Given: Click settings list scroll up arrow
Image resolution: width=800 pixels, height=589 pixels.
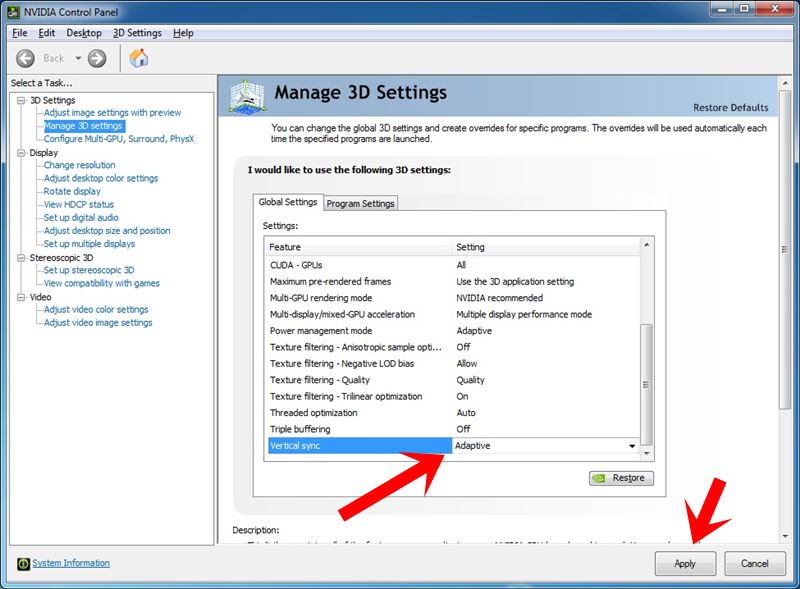Looking at the screenshot, I should pyautogui.click(x=646, y=245).
